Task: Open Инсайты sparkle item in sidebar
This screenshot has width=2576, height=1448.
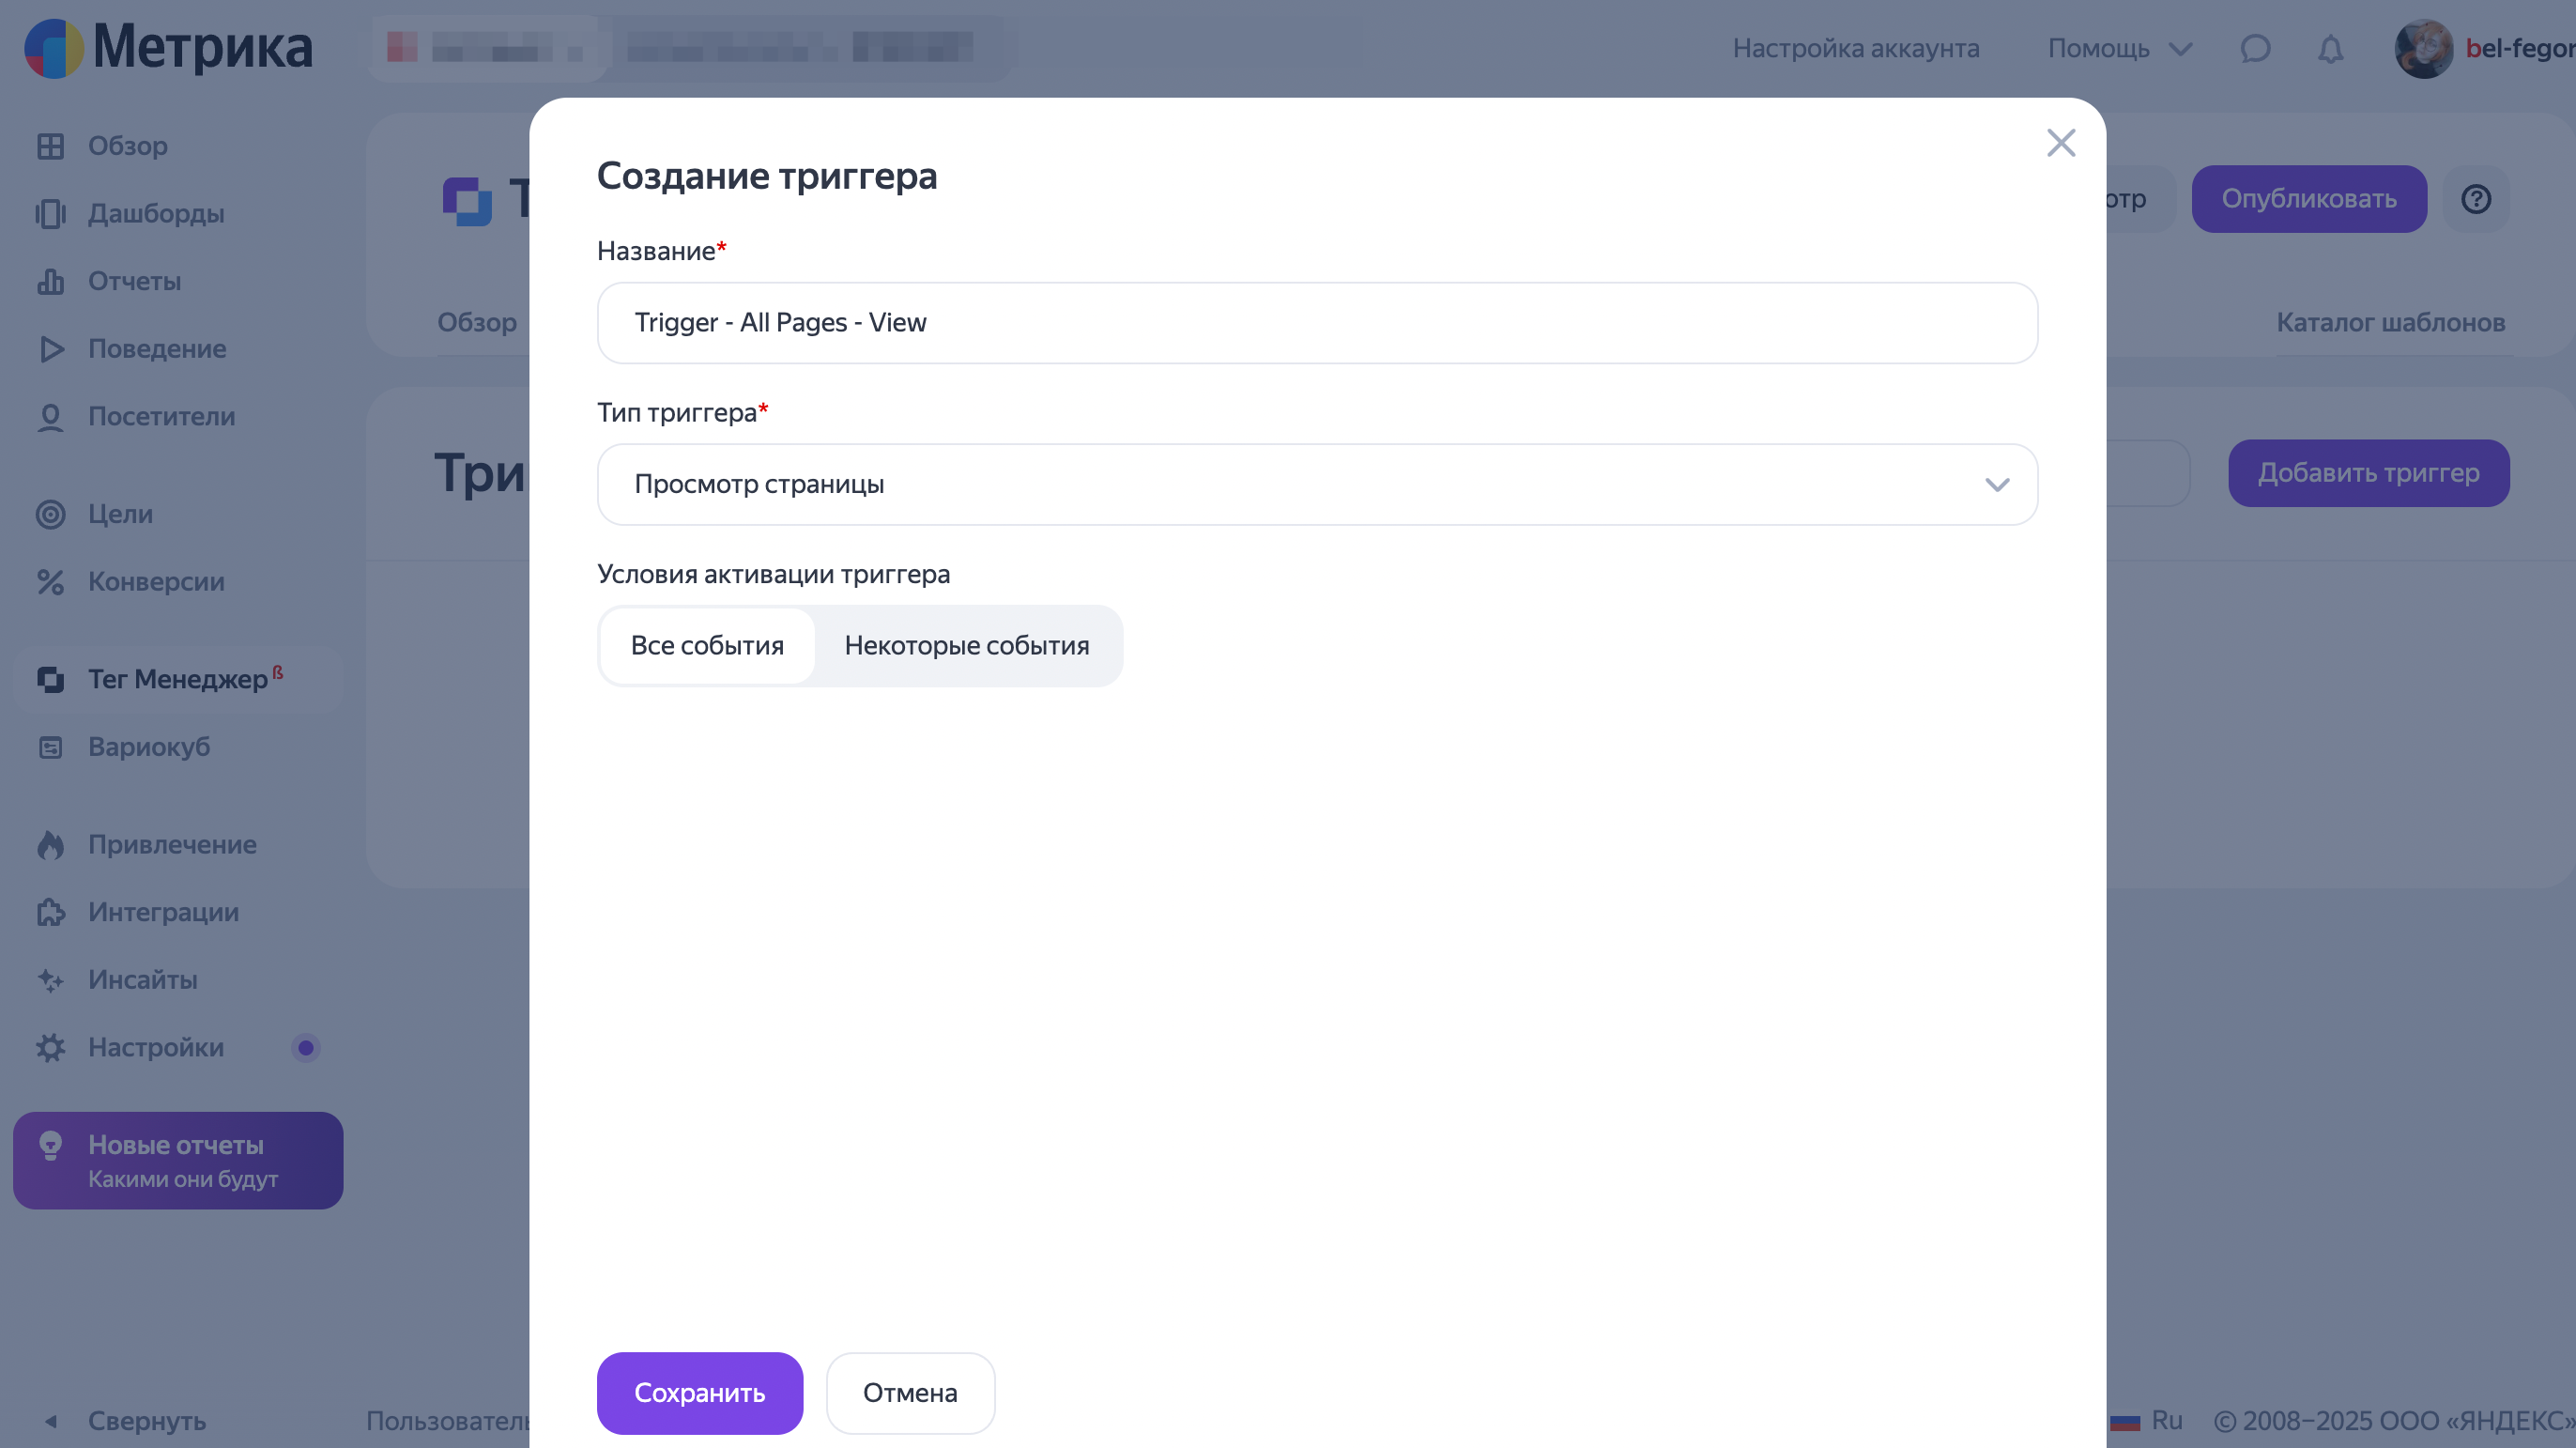Action: click(x=142, y=979)
